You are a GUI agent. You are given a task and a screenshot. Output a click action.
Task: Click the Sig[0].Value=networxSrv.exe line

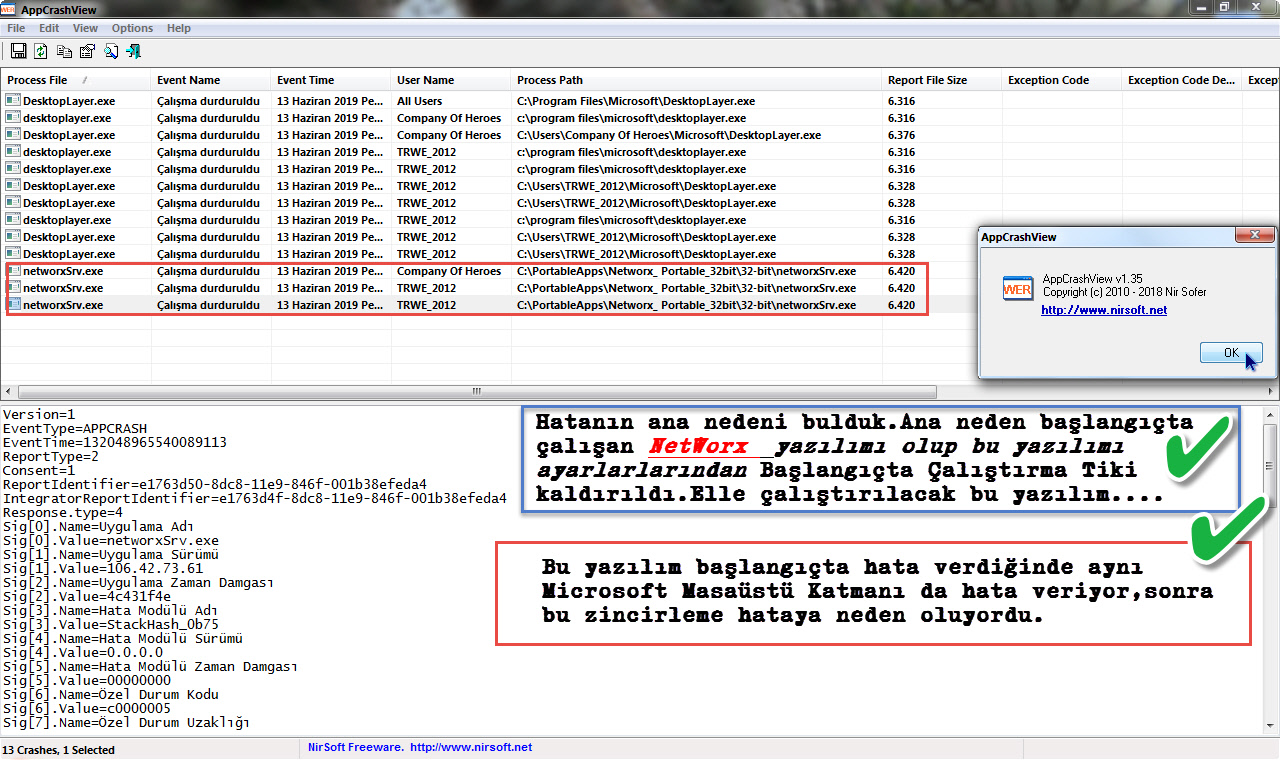click(x=111, y=540)
